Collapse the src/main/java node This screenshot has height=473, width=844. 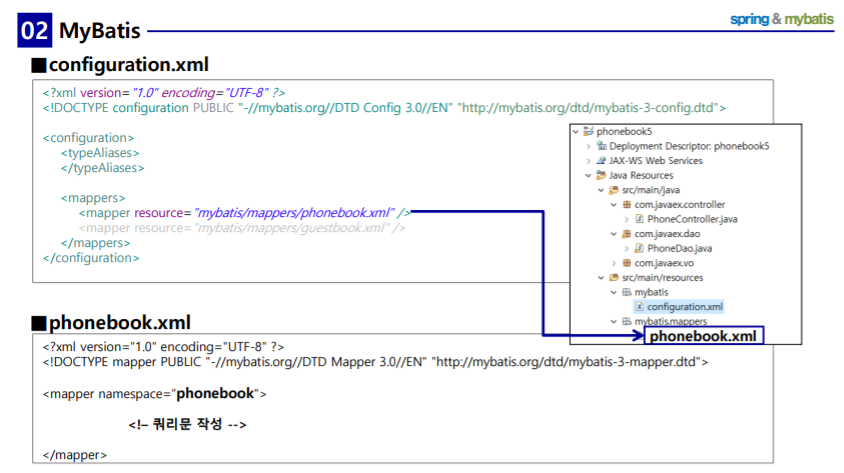pos(601,190)
